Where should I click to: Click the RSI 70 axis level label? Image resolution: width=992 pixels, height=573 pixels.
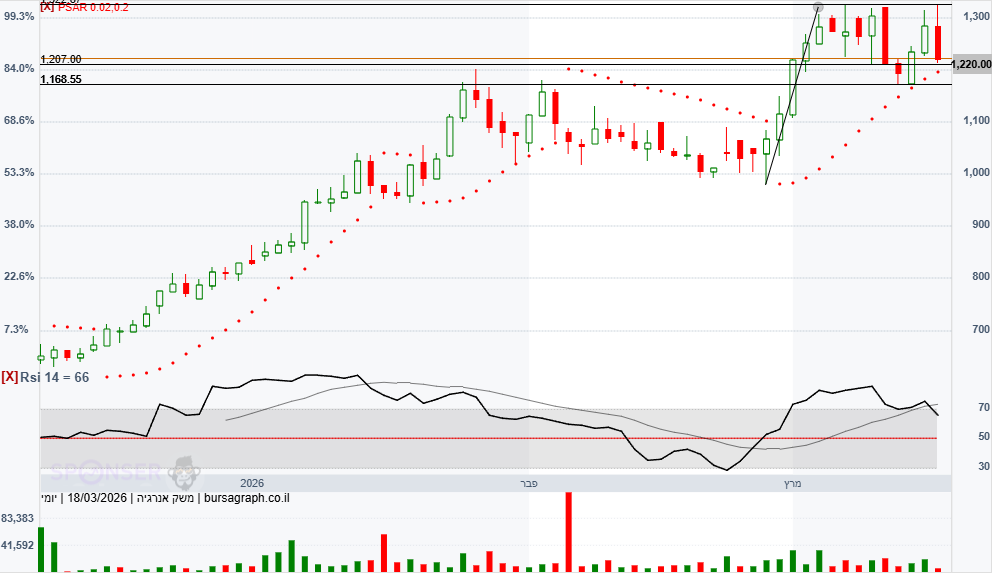click(x=955, y=408)
